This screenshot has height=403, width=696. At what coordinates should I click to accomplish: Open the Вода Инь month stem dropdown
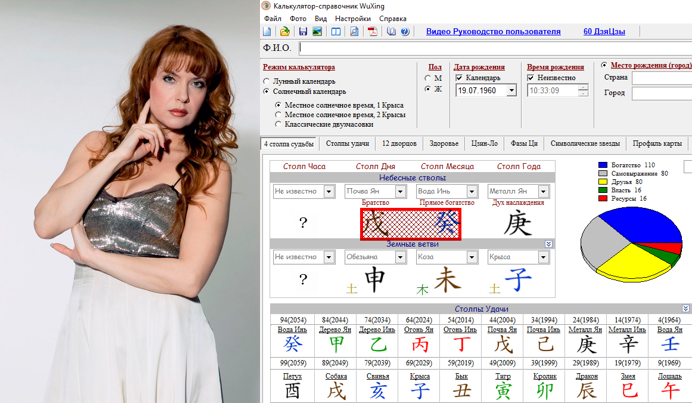click(472, 191)
